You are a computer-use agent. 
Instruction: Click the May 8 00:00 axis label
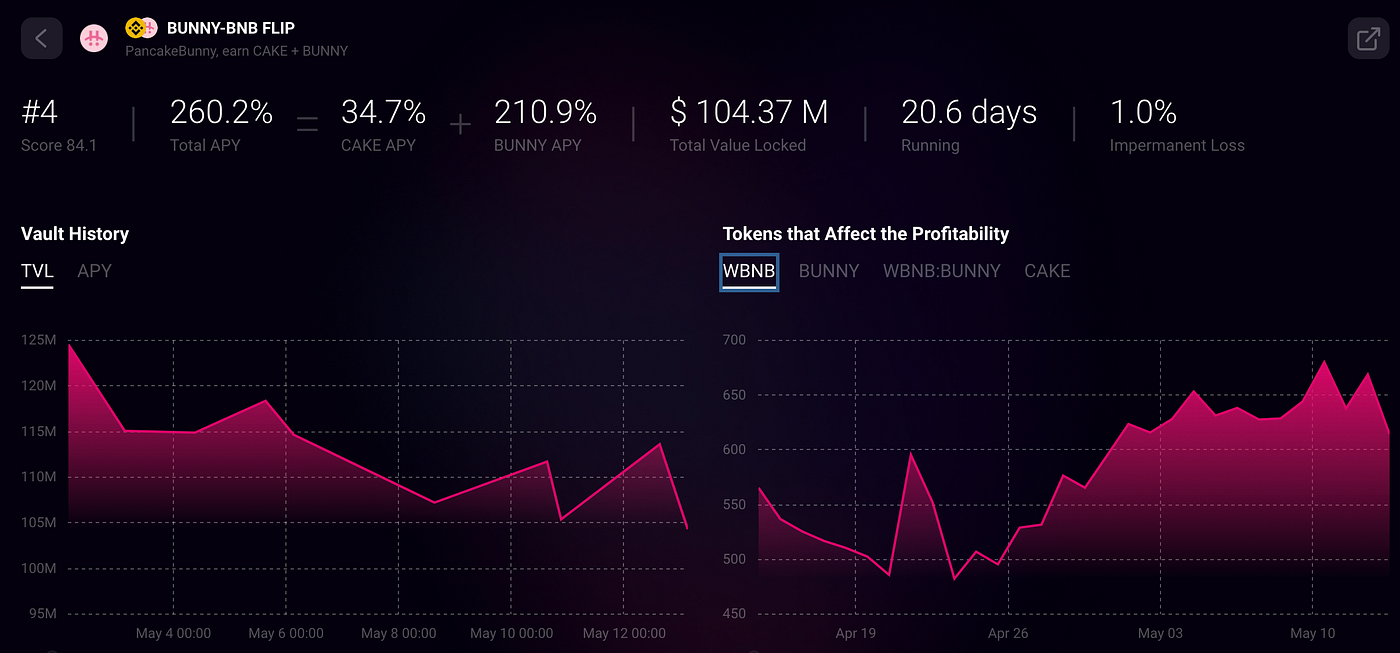point(398,633)
